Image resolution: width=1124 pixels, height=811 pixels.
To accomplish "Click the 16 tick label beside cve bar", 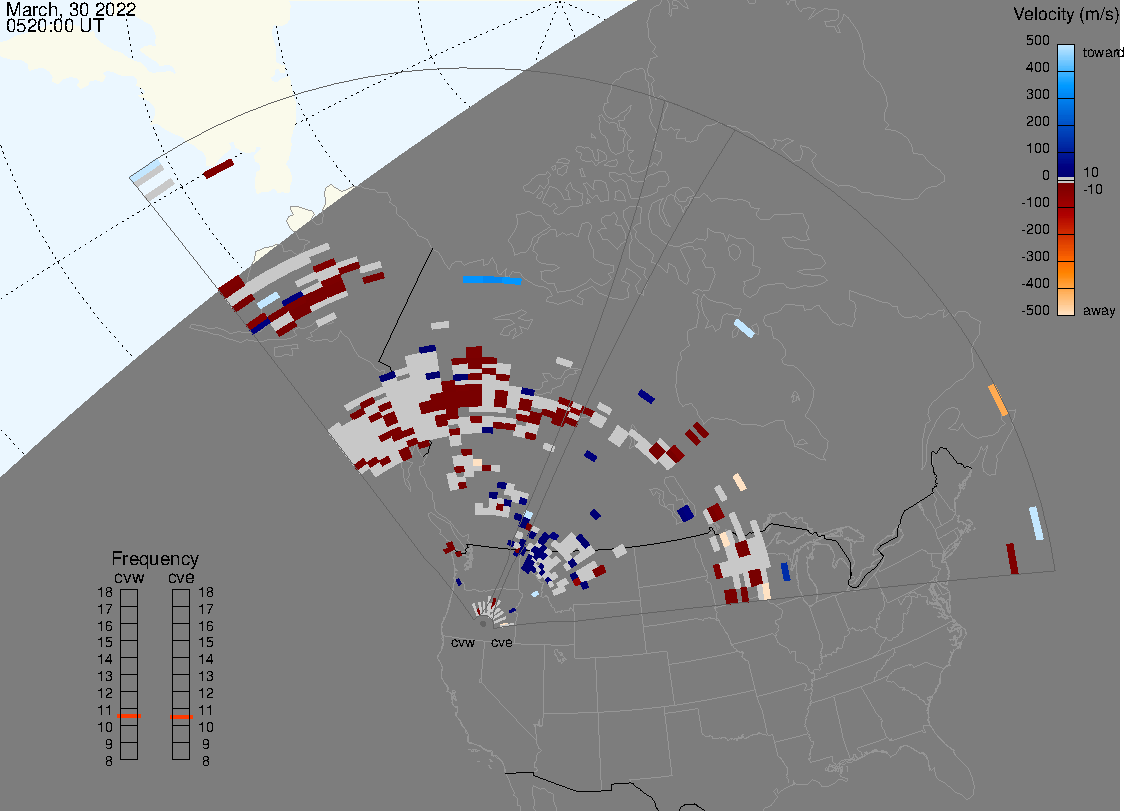I will point(206,626).
